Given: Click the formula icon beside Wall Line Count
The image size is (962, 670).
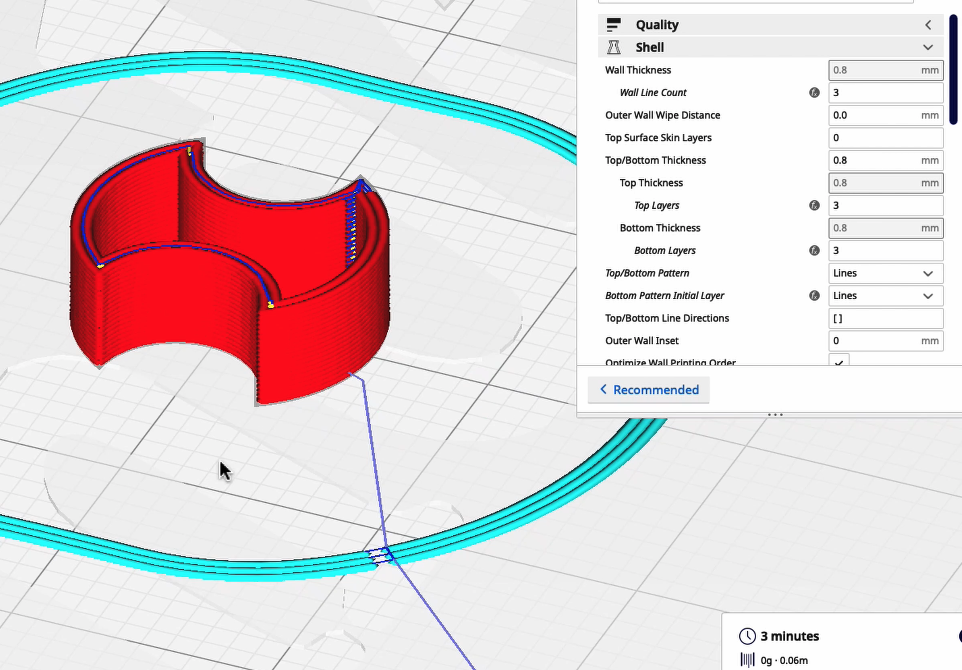Looking at the screenshot, I should pyautogui.click(x=814, y=93).
